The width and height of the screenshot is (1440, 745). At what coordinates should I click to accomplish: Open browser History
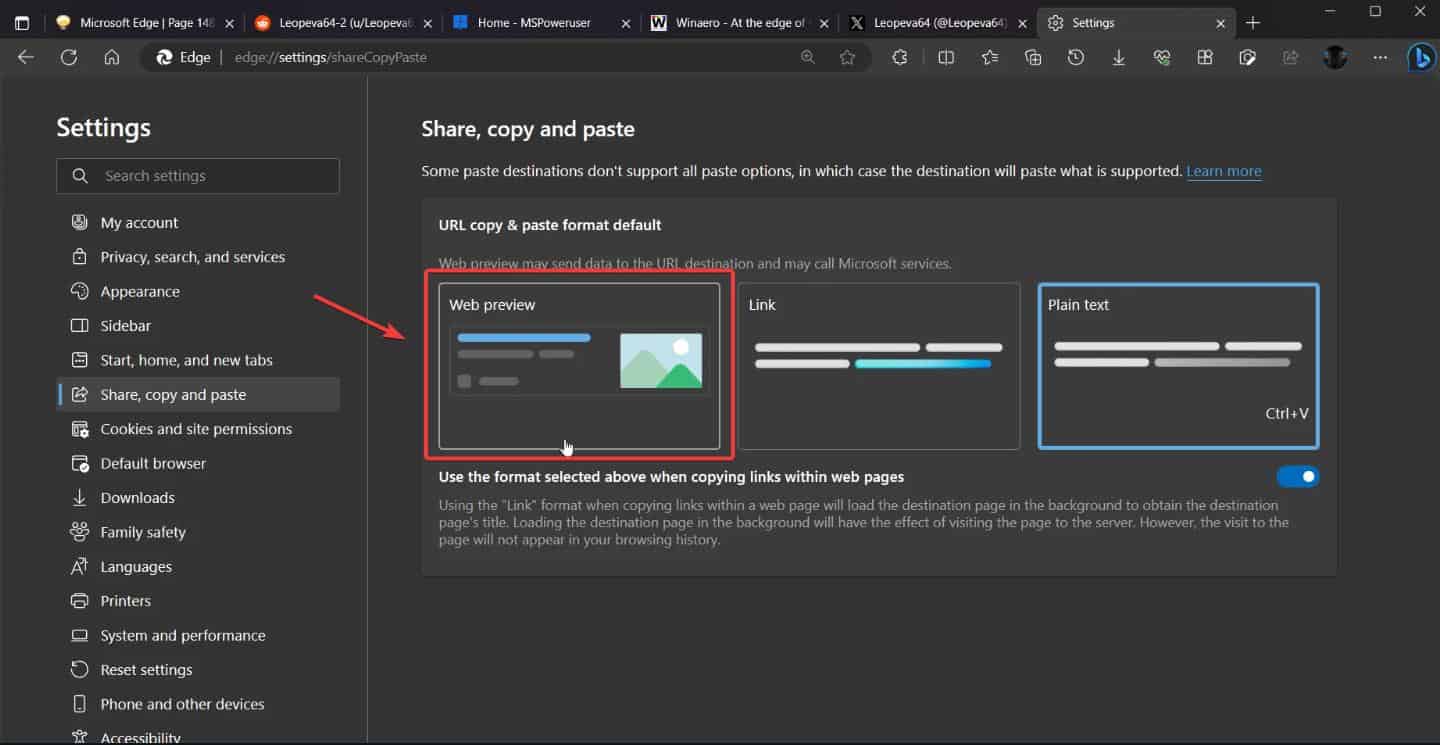(x=1075, y=57)
